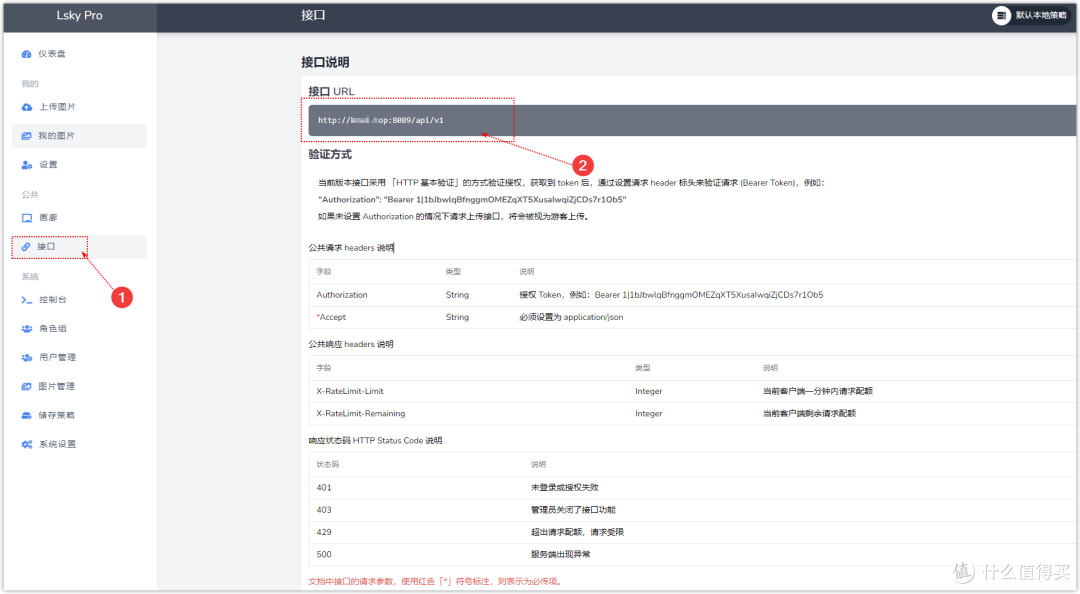Click the 429 status code row
This screenshot has height=594, width=1080.
(690, 532)
